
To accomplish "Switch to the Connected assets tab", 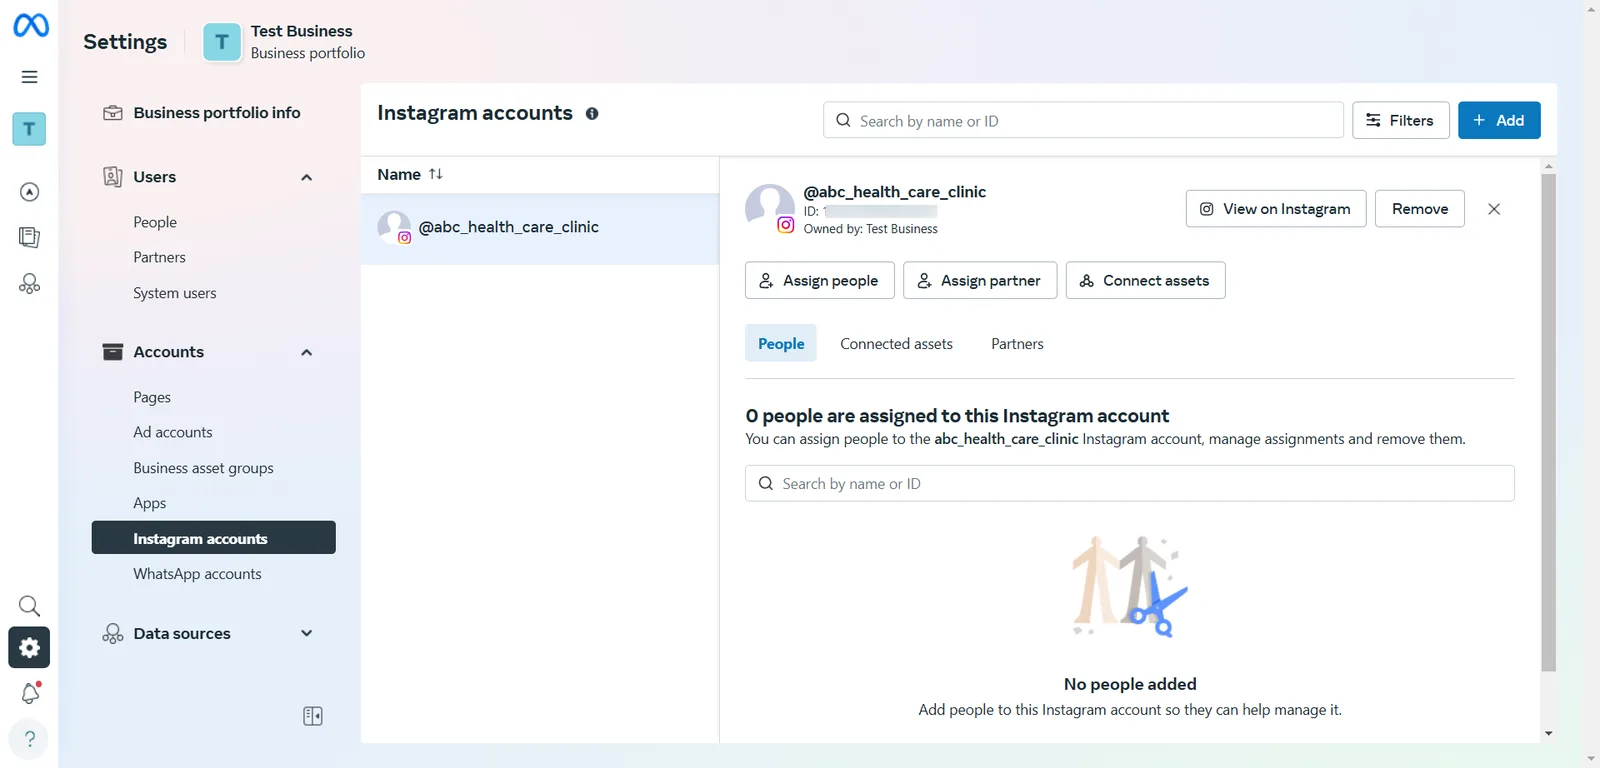I will 896,343.
